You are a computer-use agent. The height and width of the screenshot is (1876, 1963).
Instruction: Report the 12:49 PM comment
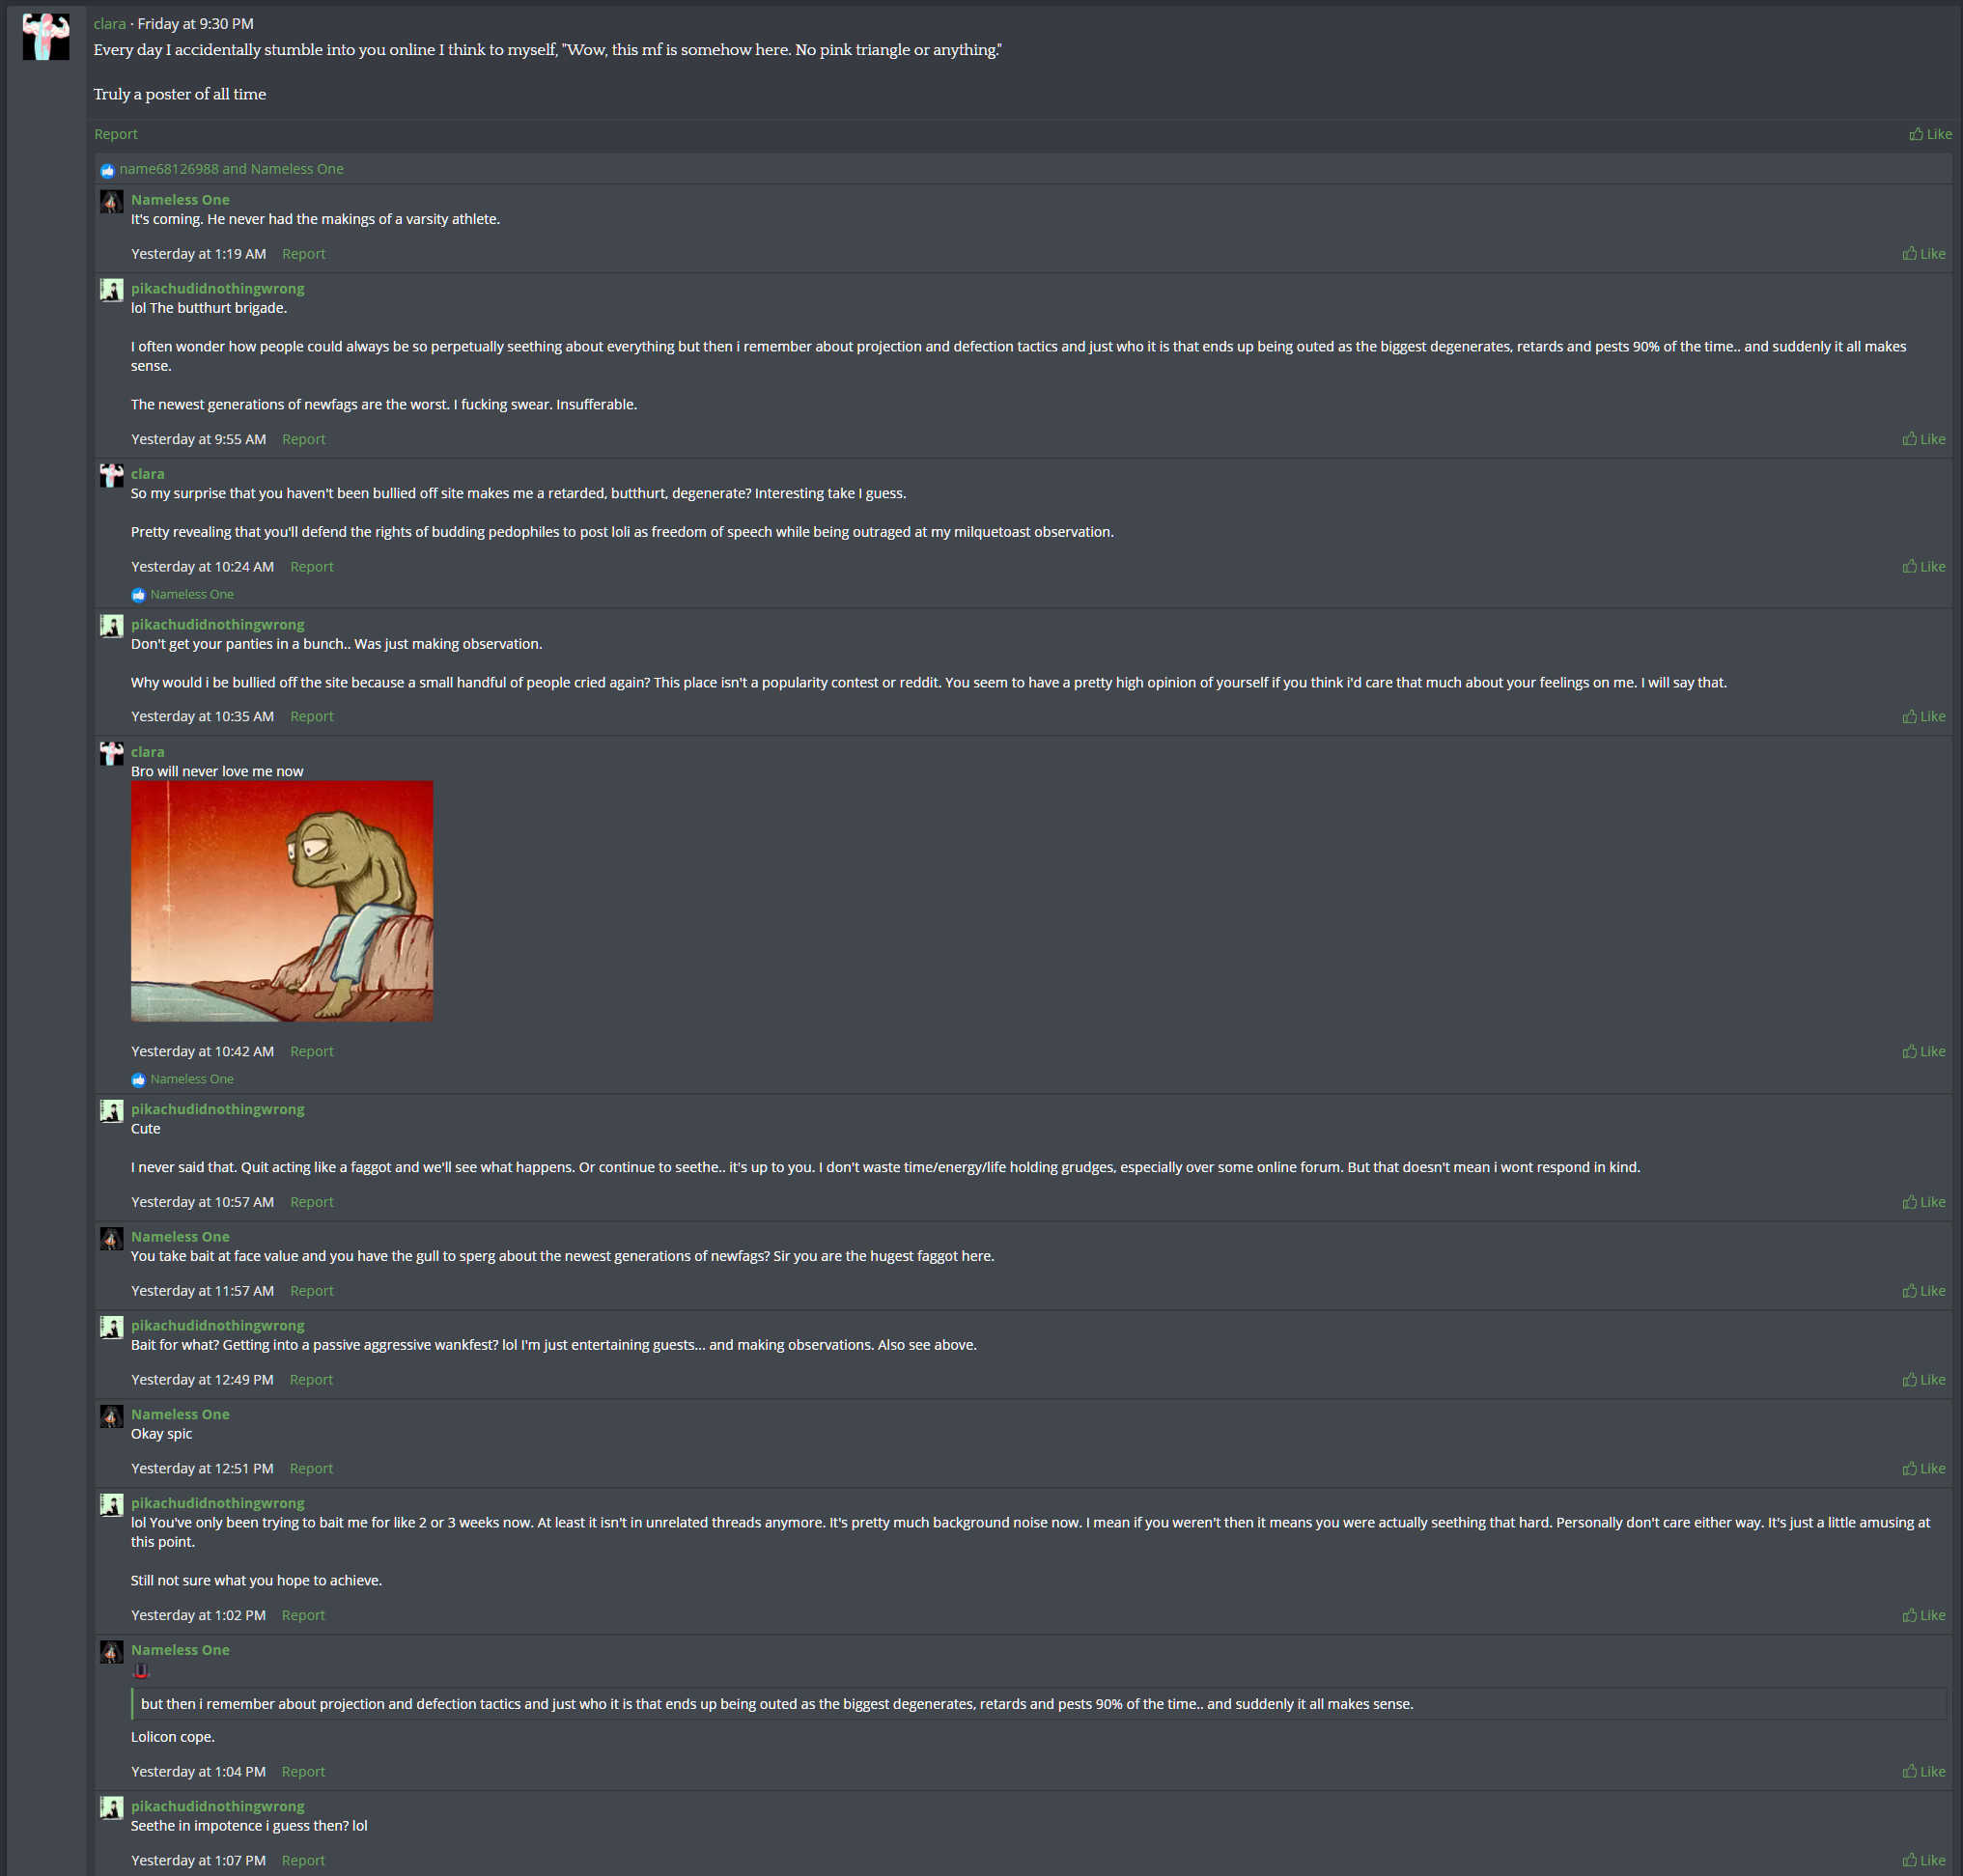tap(311, 1379)
